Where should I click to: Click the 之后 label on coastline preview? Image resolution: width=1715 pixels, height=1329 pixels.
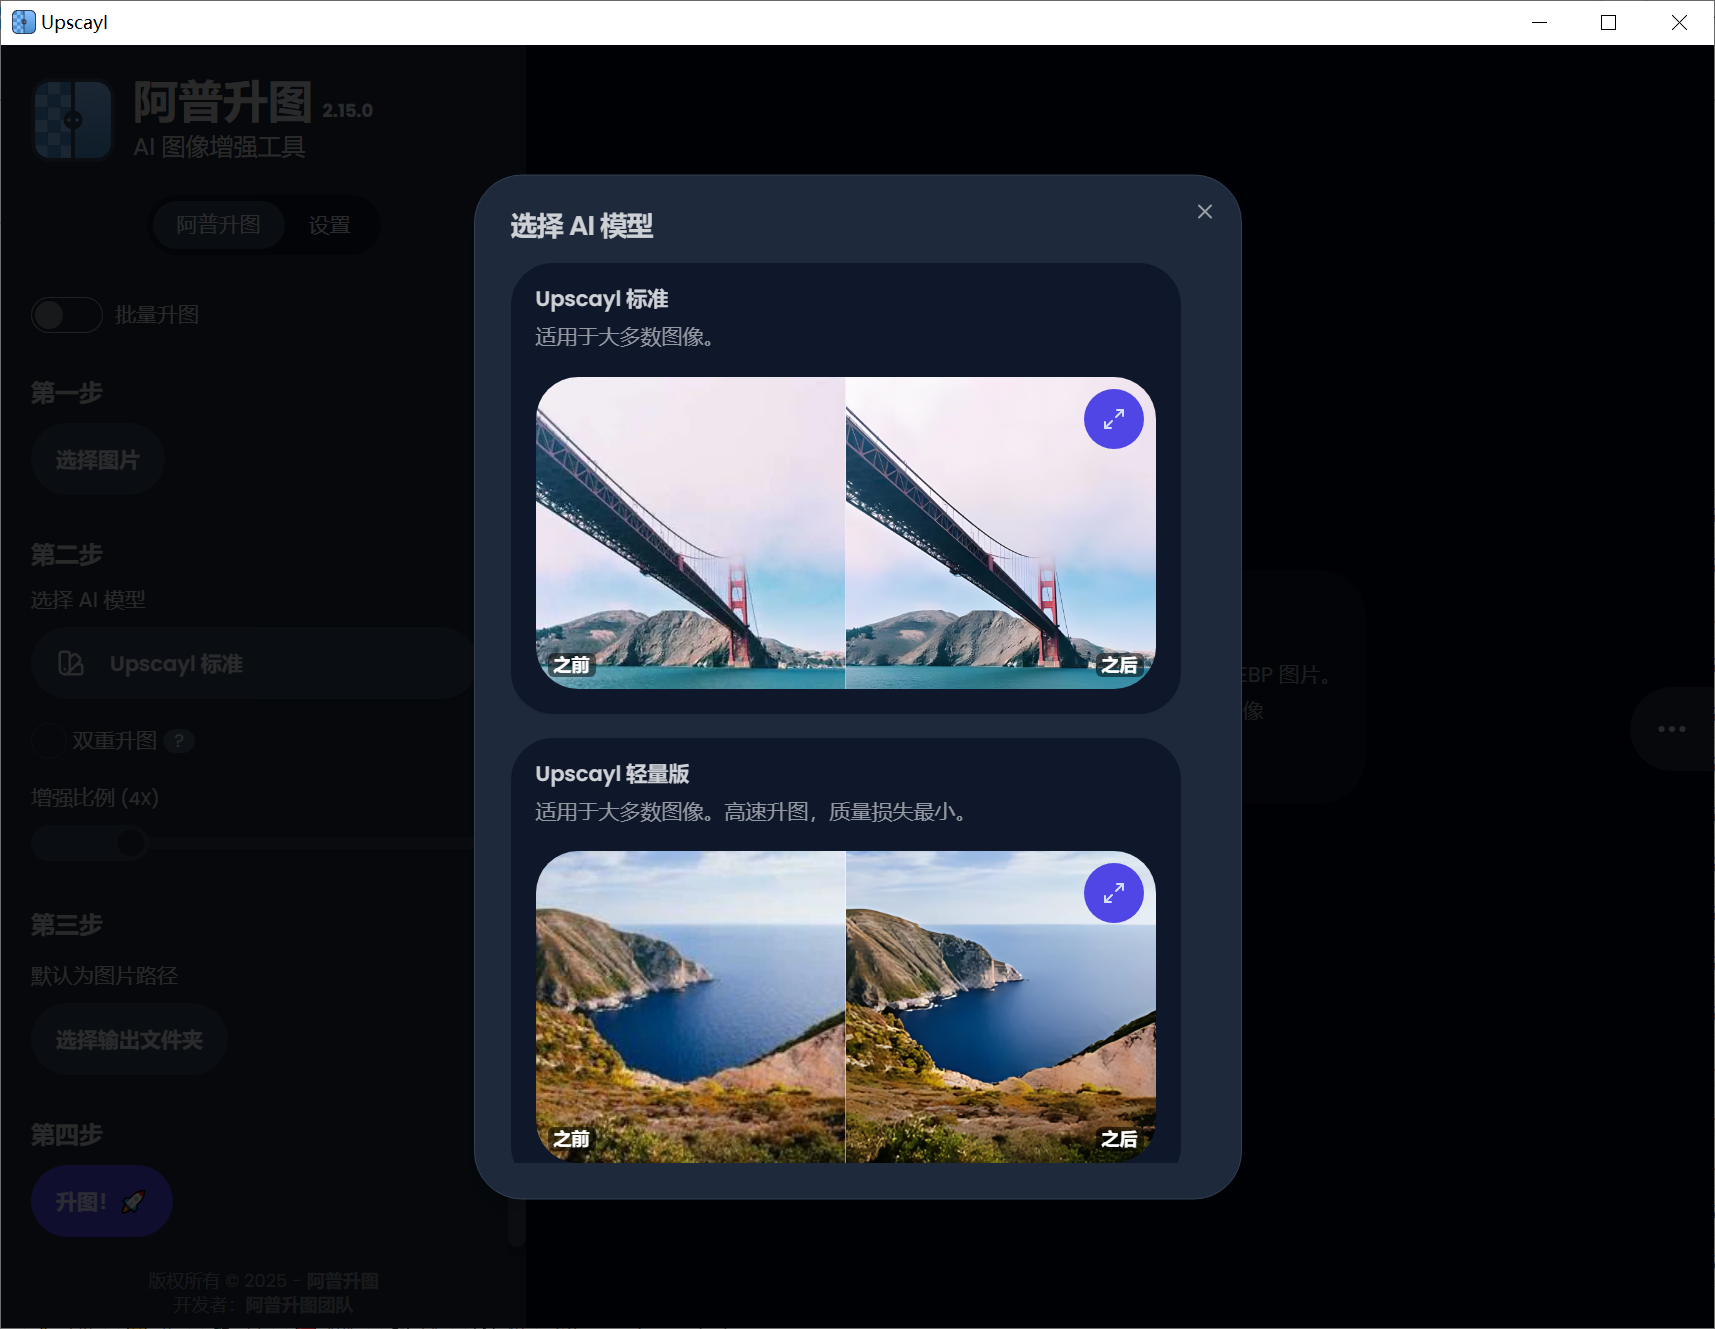coord(1119,1139)
